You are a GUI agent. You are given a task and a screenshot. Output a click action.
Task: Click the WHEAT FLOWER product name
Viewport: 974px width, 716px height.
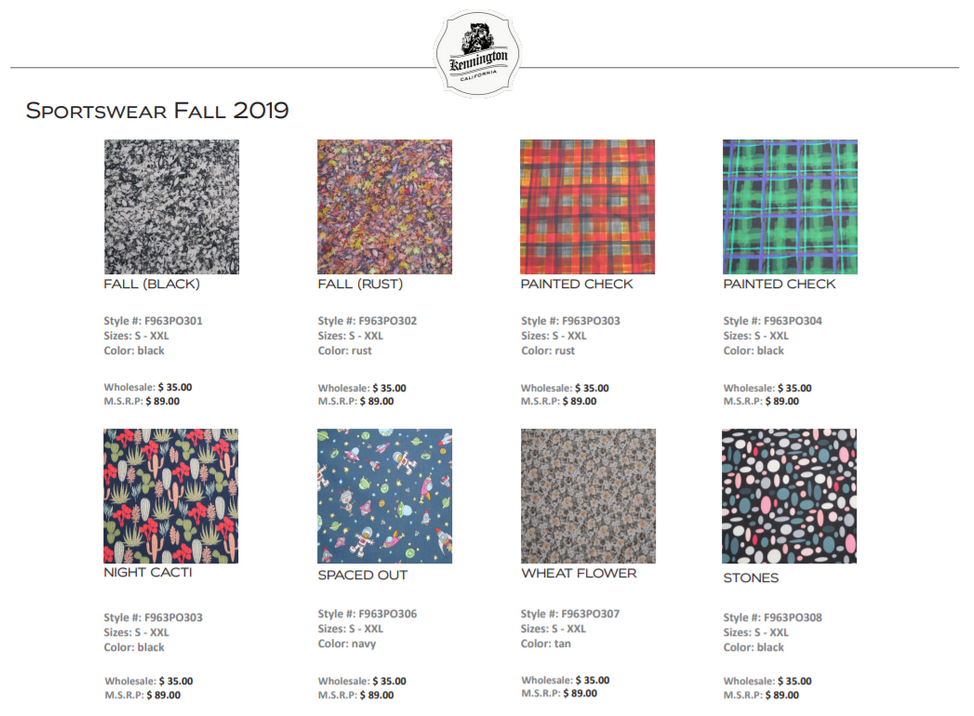(x=579, y=573)
